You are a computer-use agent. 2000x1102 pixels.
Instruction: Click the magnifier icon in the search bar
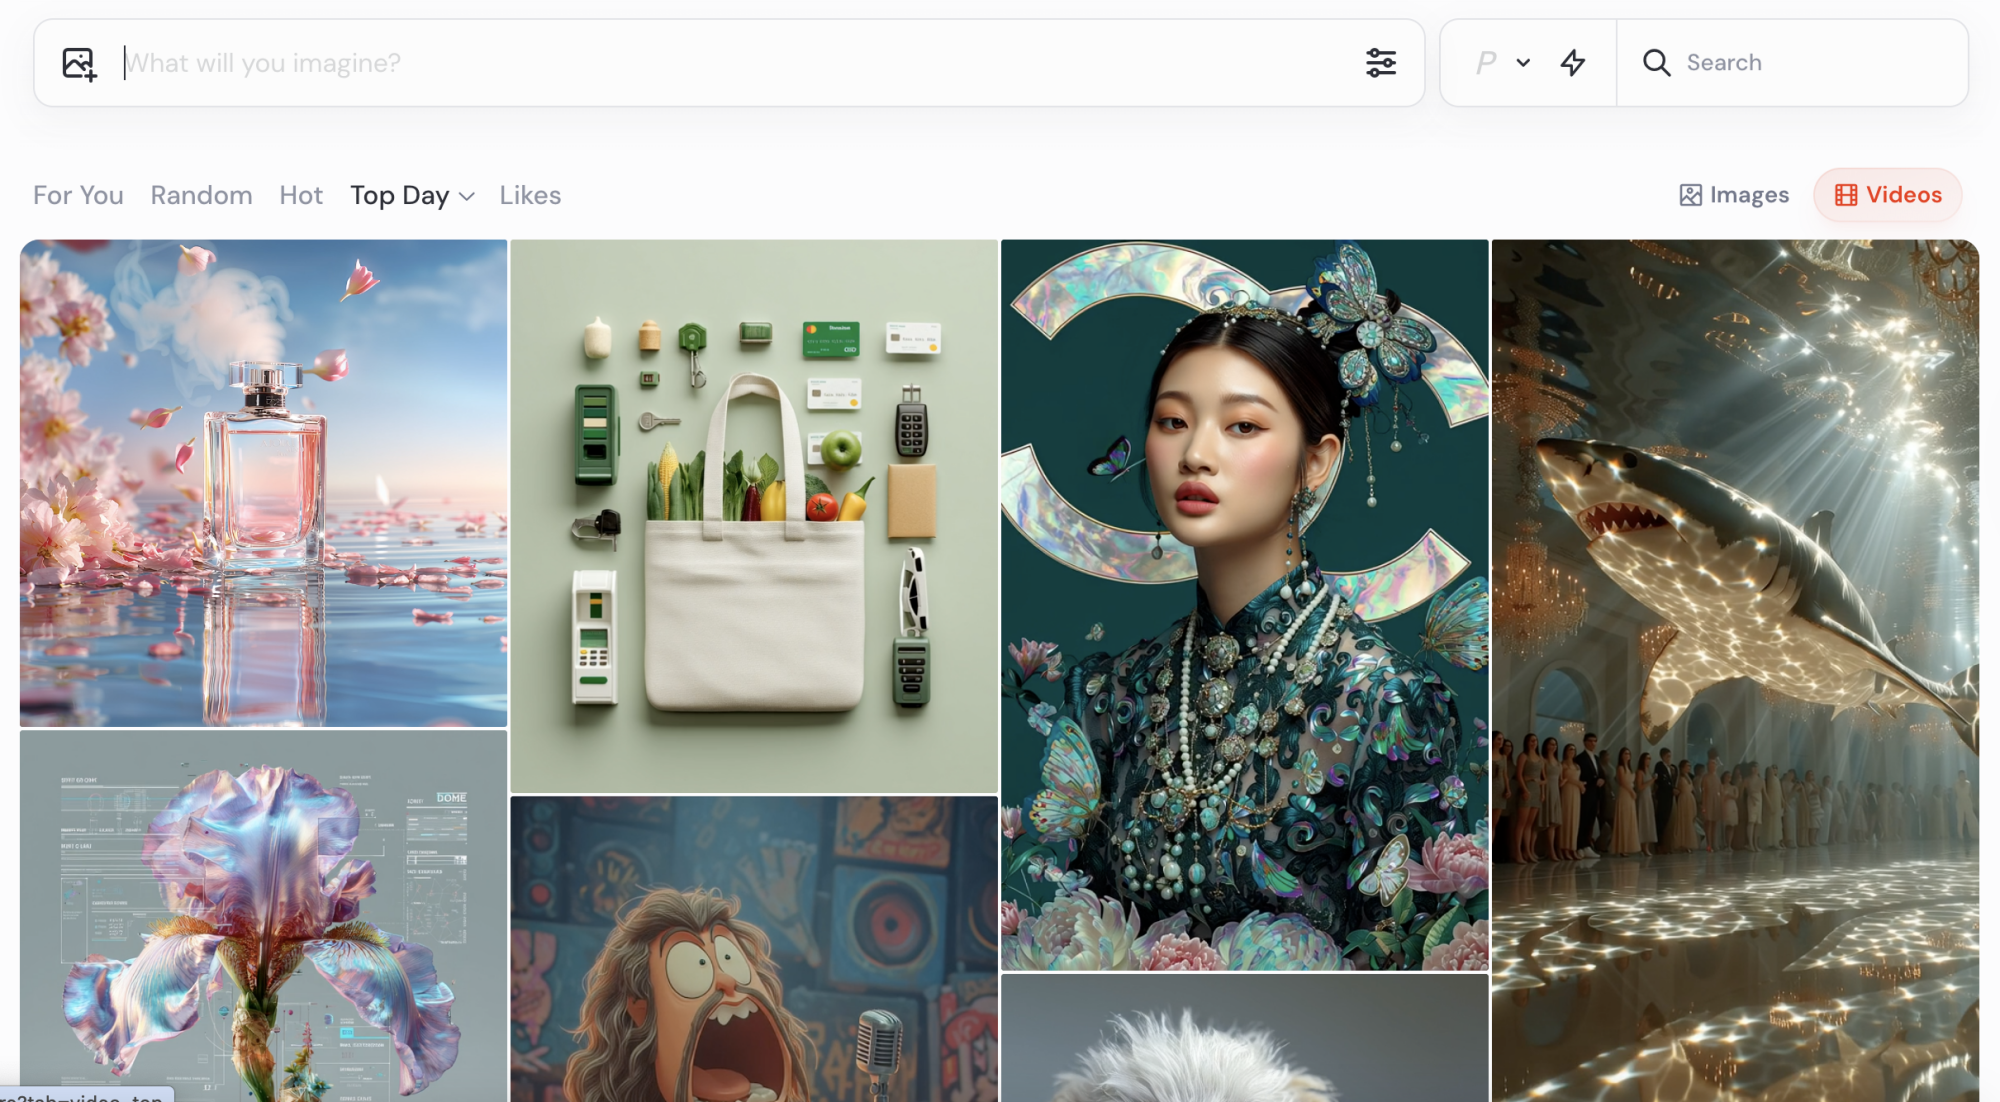pyautogui.click(x=1656, y=62)
